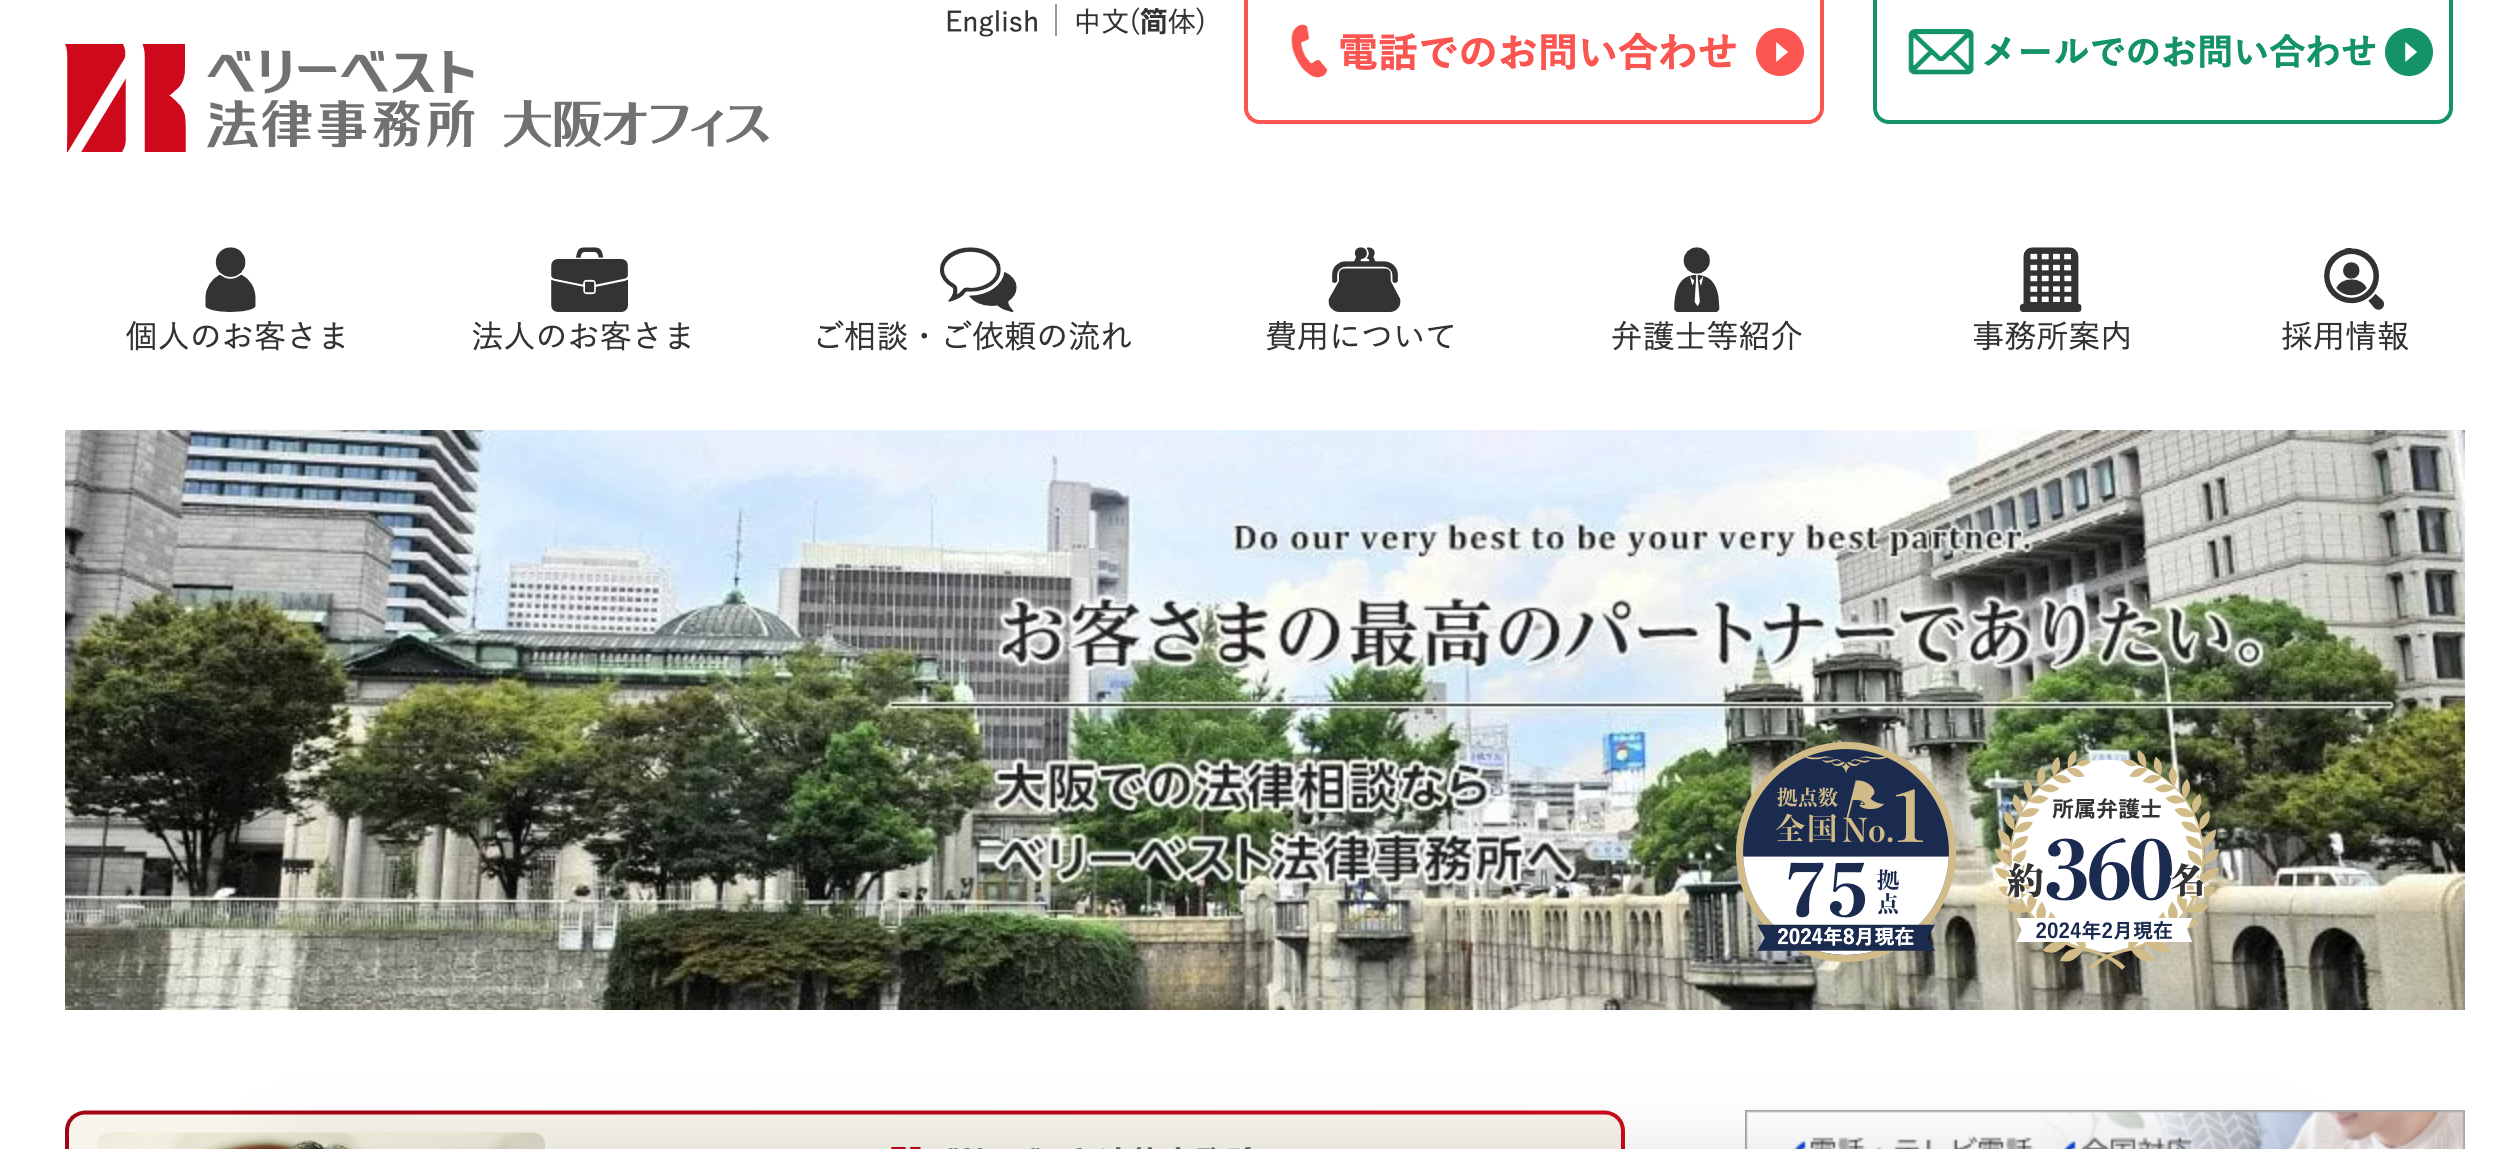This screenshot has height=1149, width=2519.
Task: Click the person icon above 個人のお客さま
Action: tap(230, 279)
